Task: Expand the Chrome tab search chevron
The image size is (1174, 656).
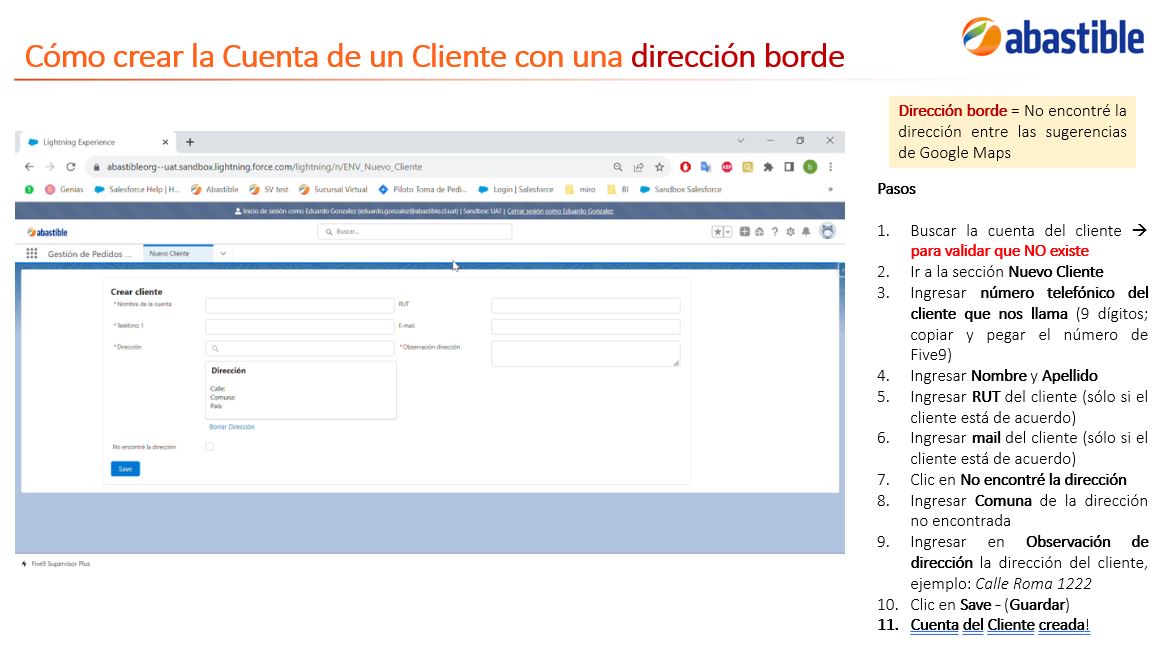Action: (740, 141)
